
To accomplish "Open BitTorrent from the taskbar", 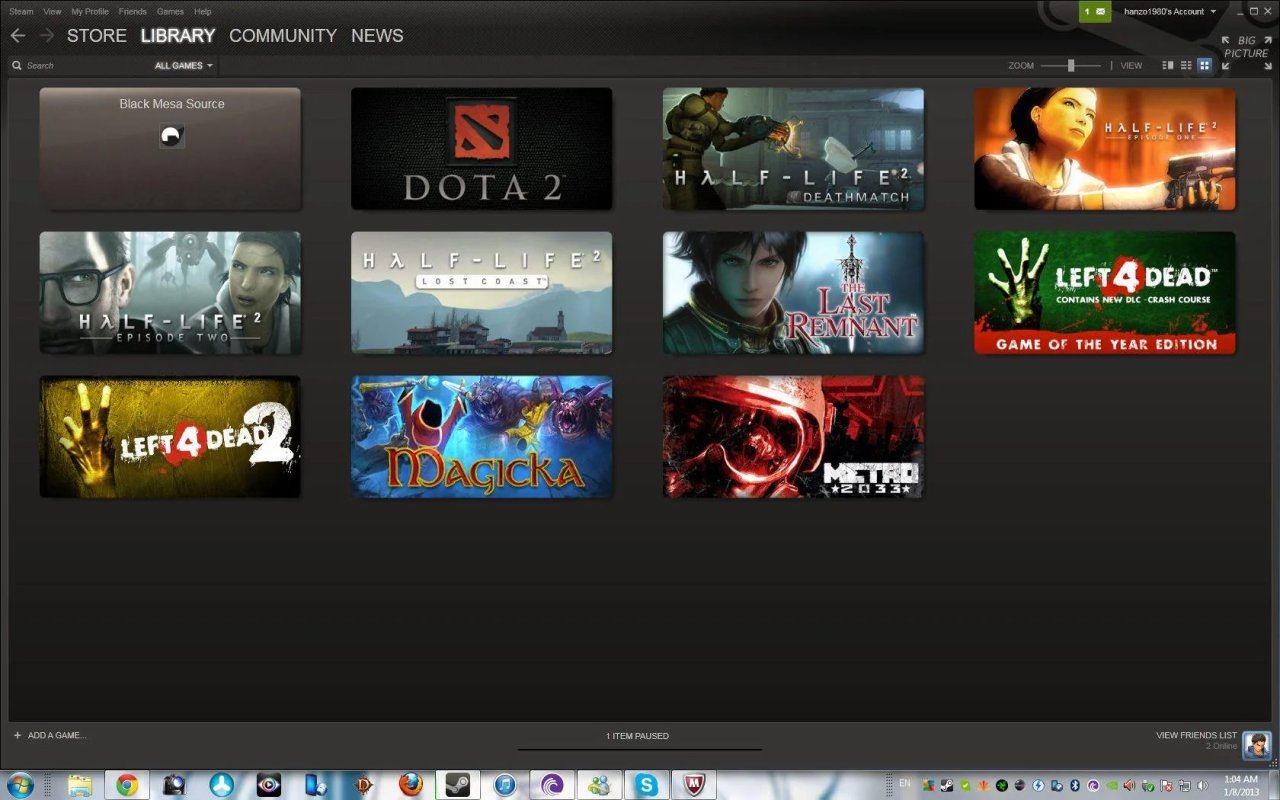I will (x=552, y=785).
